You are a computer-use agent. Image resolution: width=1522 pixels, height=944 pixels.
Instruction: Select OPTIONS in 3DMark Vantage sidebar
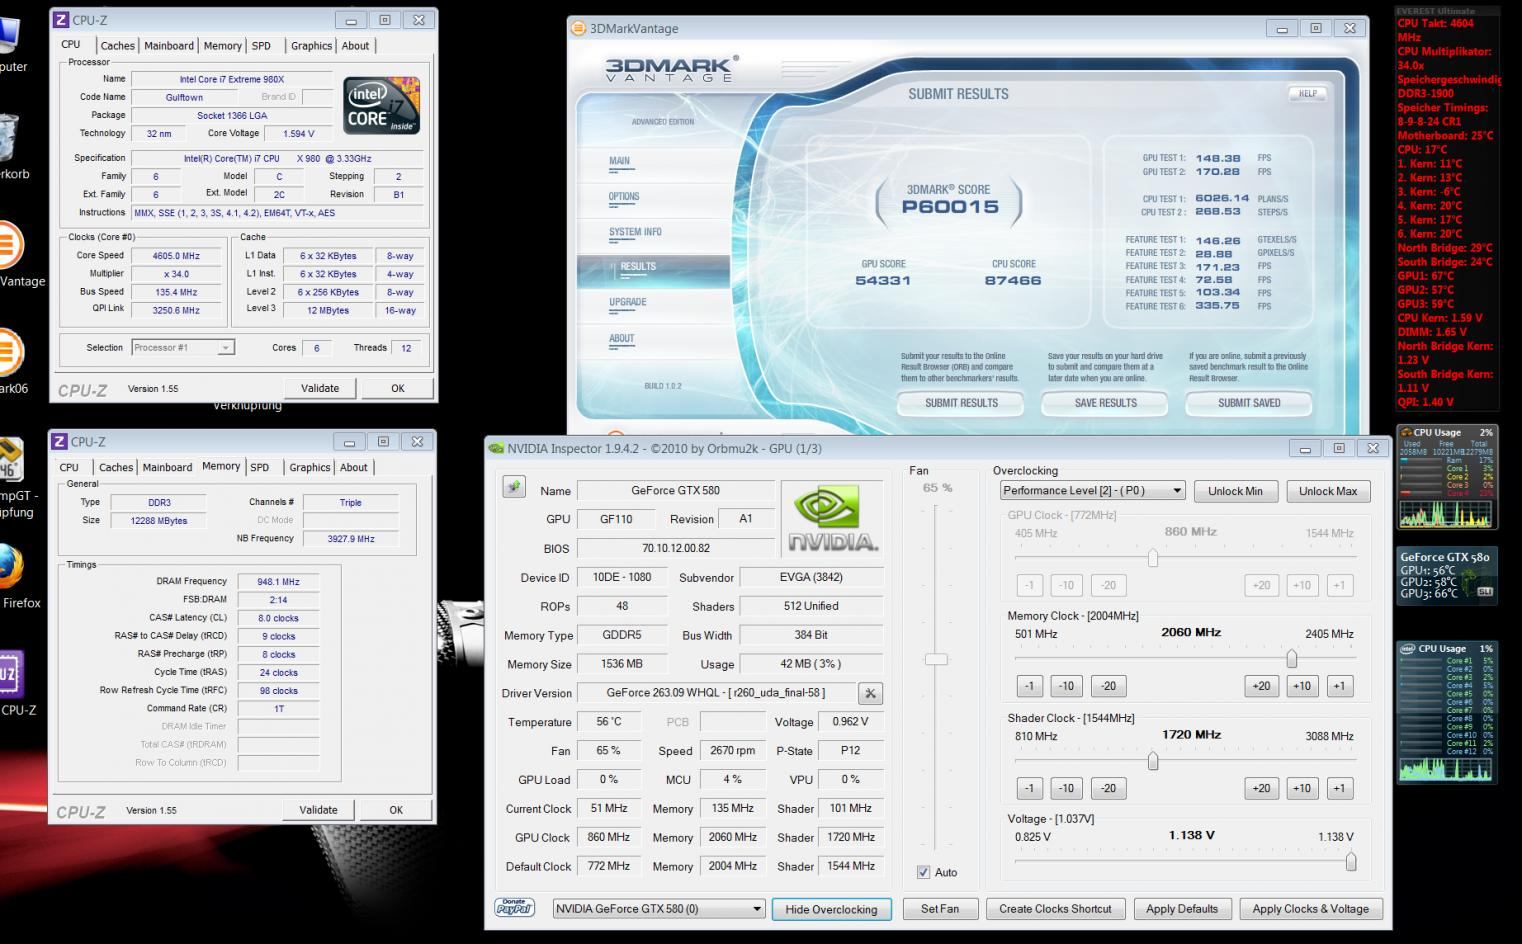coord(624,196)
